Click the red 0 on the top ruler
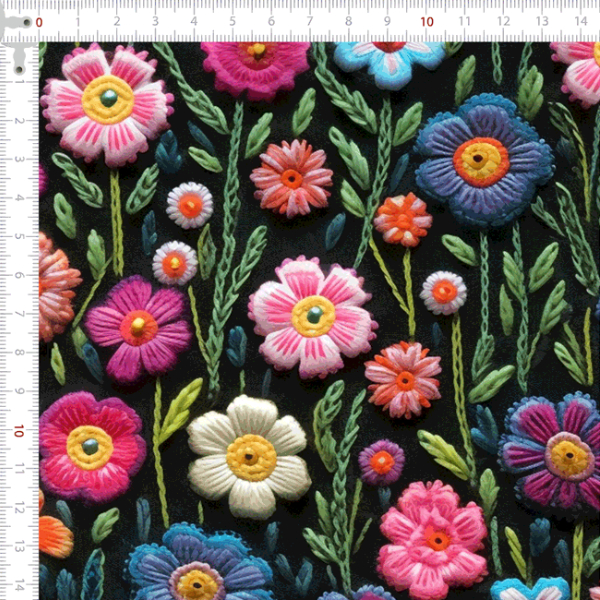Viewport: 600px width, 600px height. (x=39, y=22)
